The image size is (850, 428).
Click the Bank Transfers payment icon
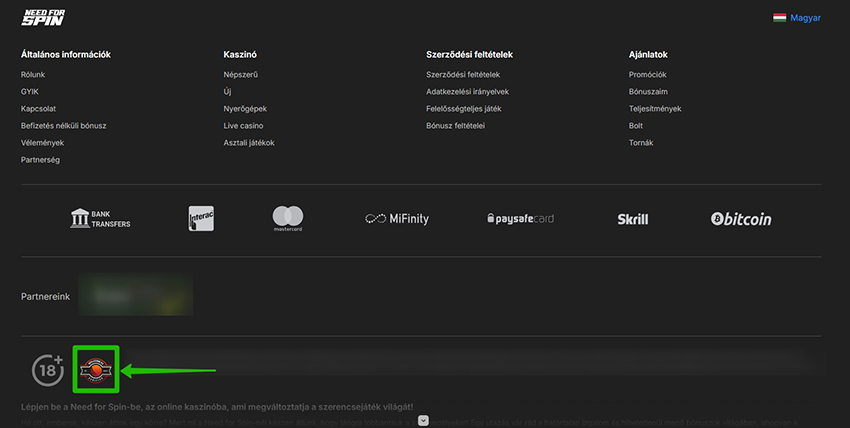coord(100,218)
